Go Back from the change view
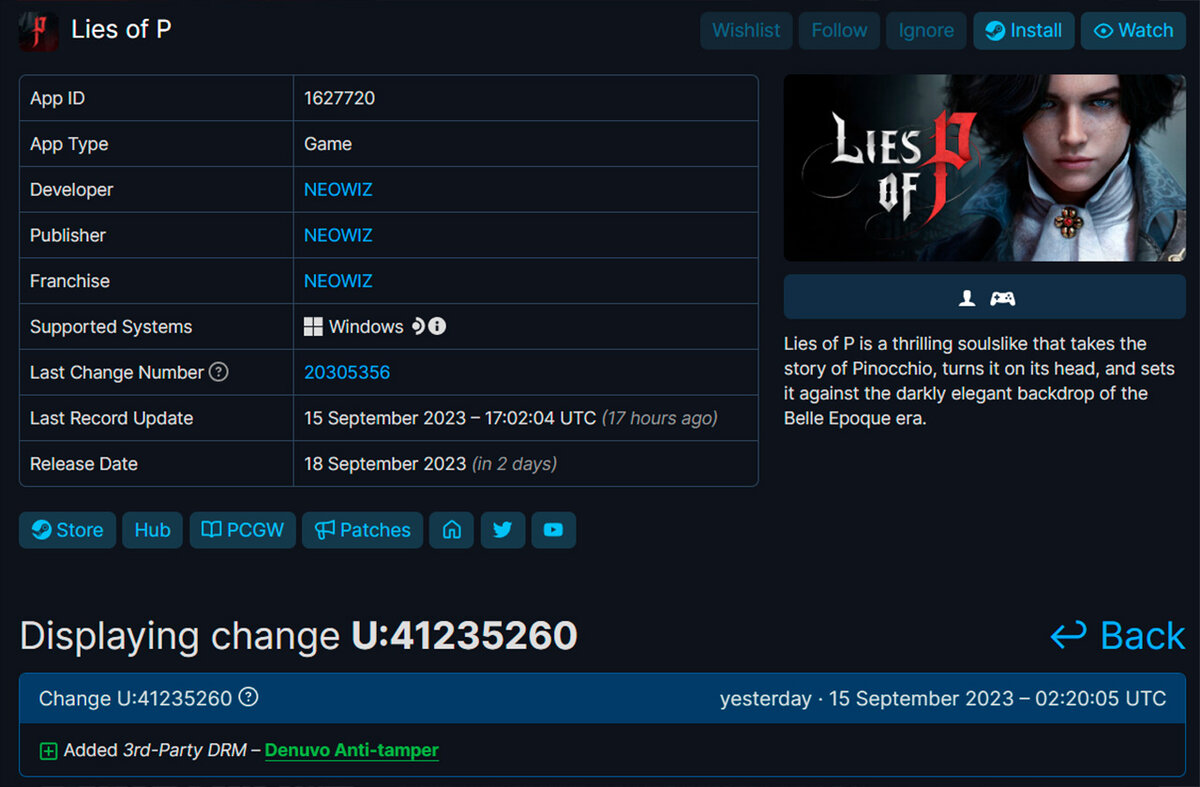 click(x=1118, y=636)
